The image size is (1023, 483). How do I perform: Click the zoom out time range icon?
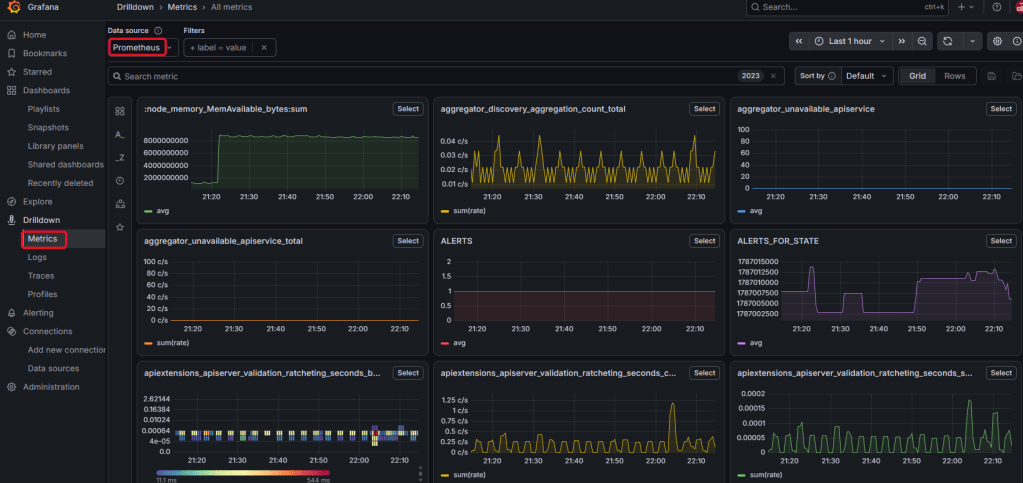tap(922, 41)
